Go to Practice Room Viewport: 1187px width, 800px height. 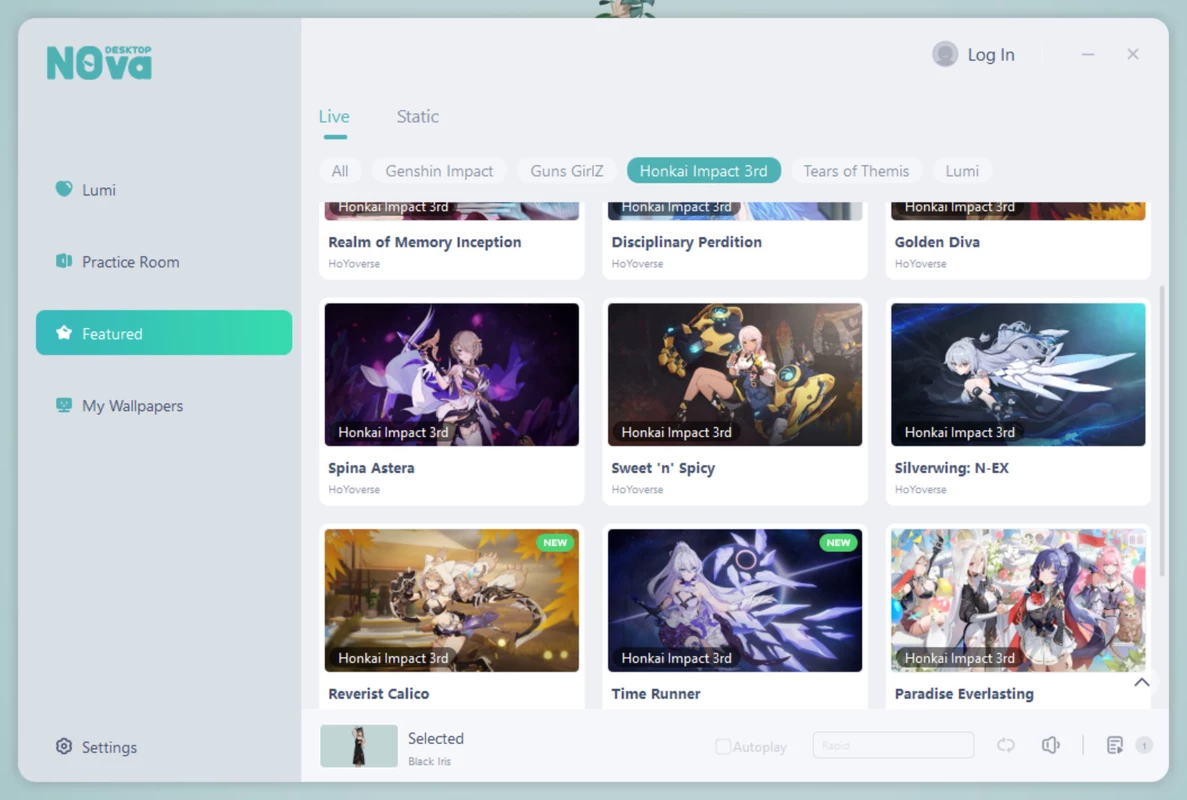point(164,262)
